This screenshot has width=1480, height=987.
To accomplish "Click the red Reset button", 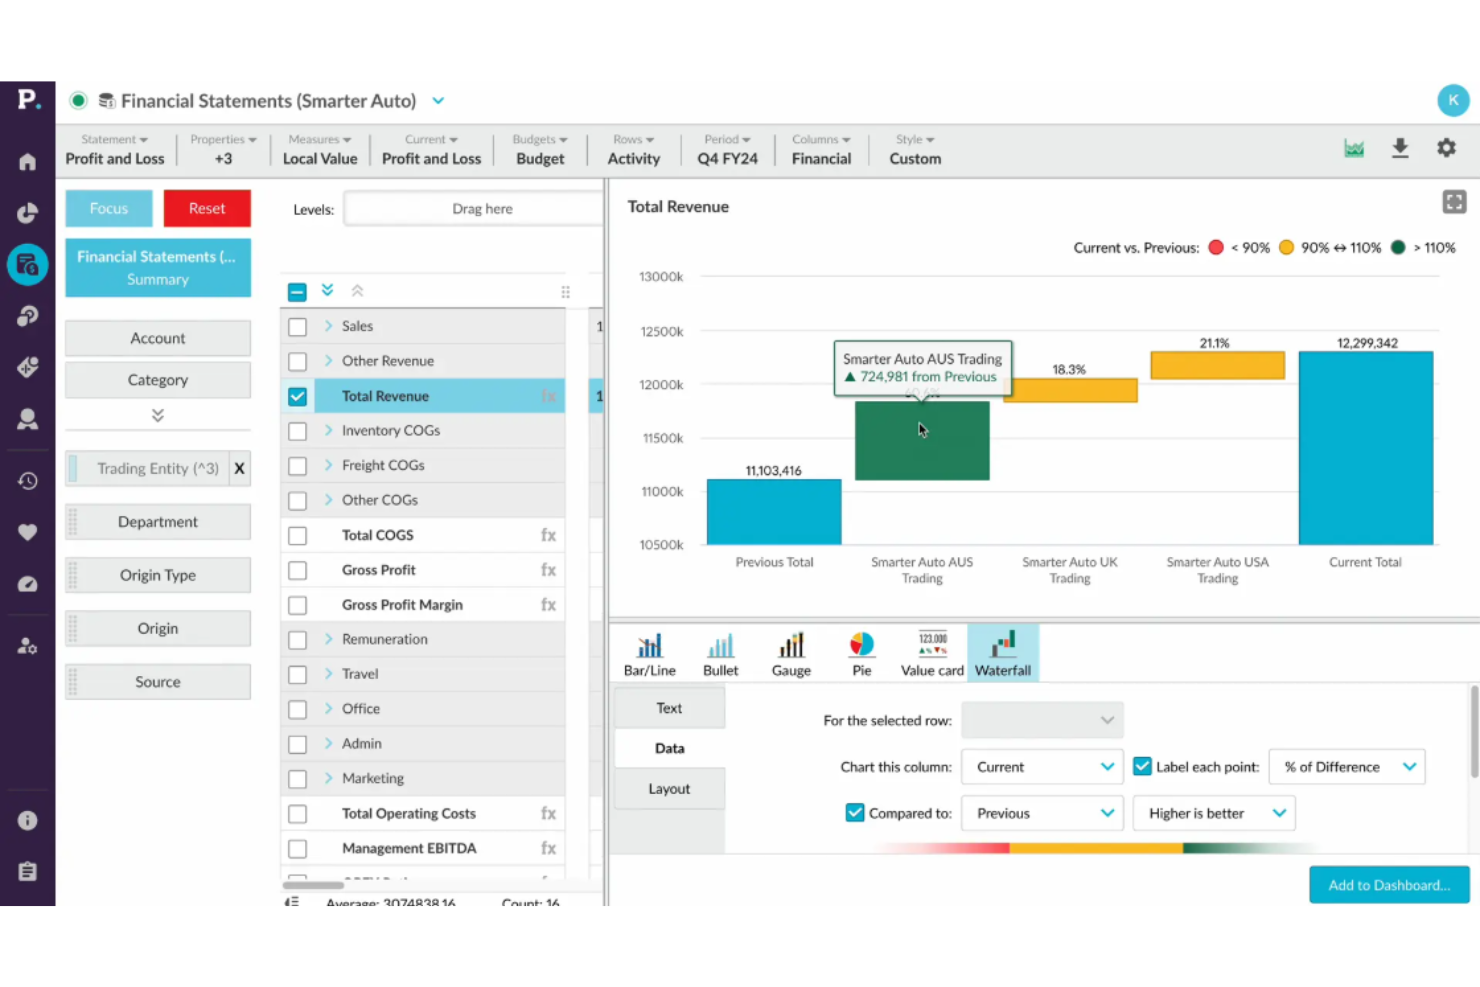I will pos(207,208).
